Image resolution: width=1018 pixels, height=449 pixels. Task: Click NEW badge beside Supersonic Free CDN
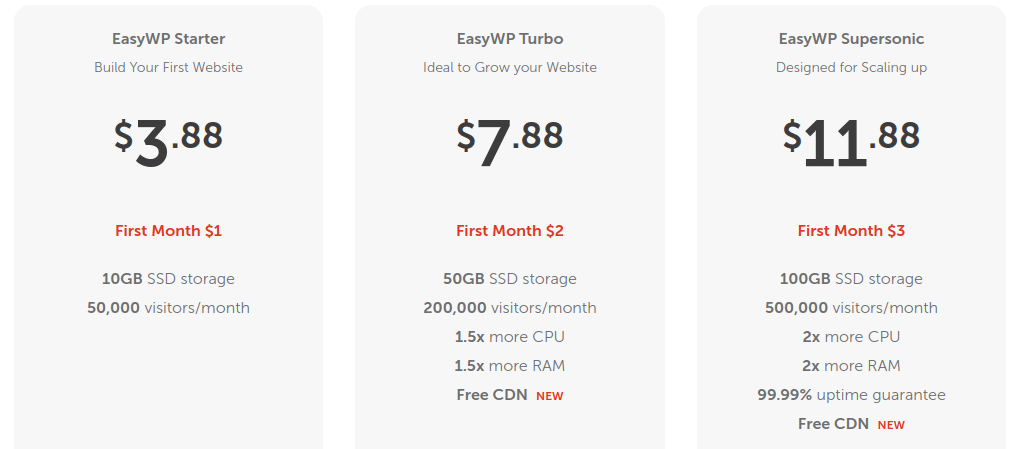(891, 425)
